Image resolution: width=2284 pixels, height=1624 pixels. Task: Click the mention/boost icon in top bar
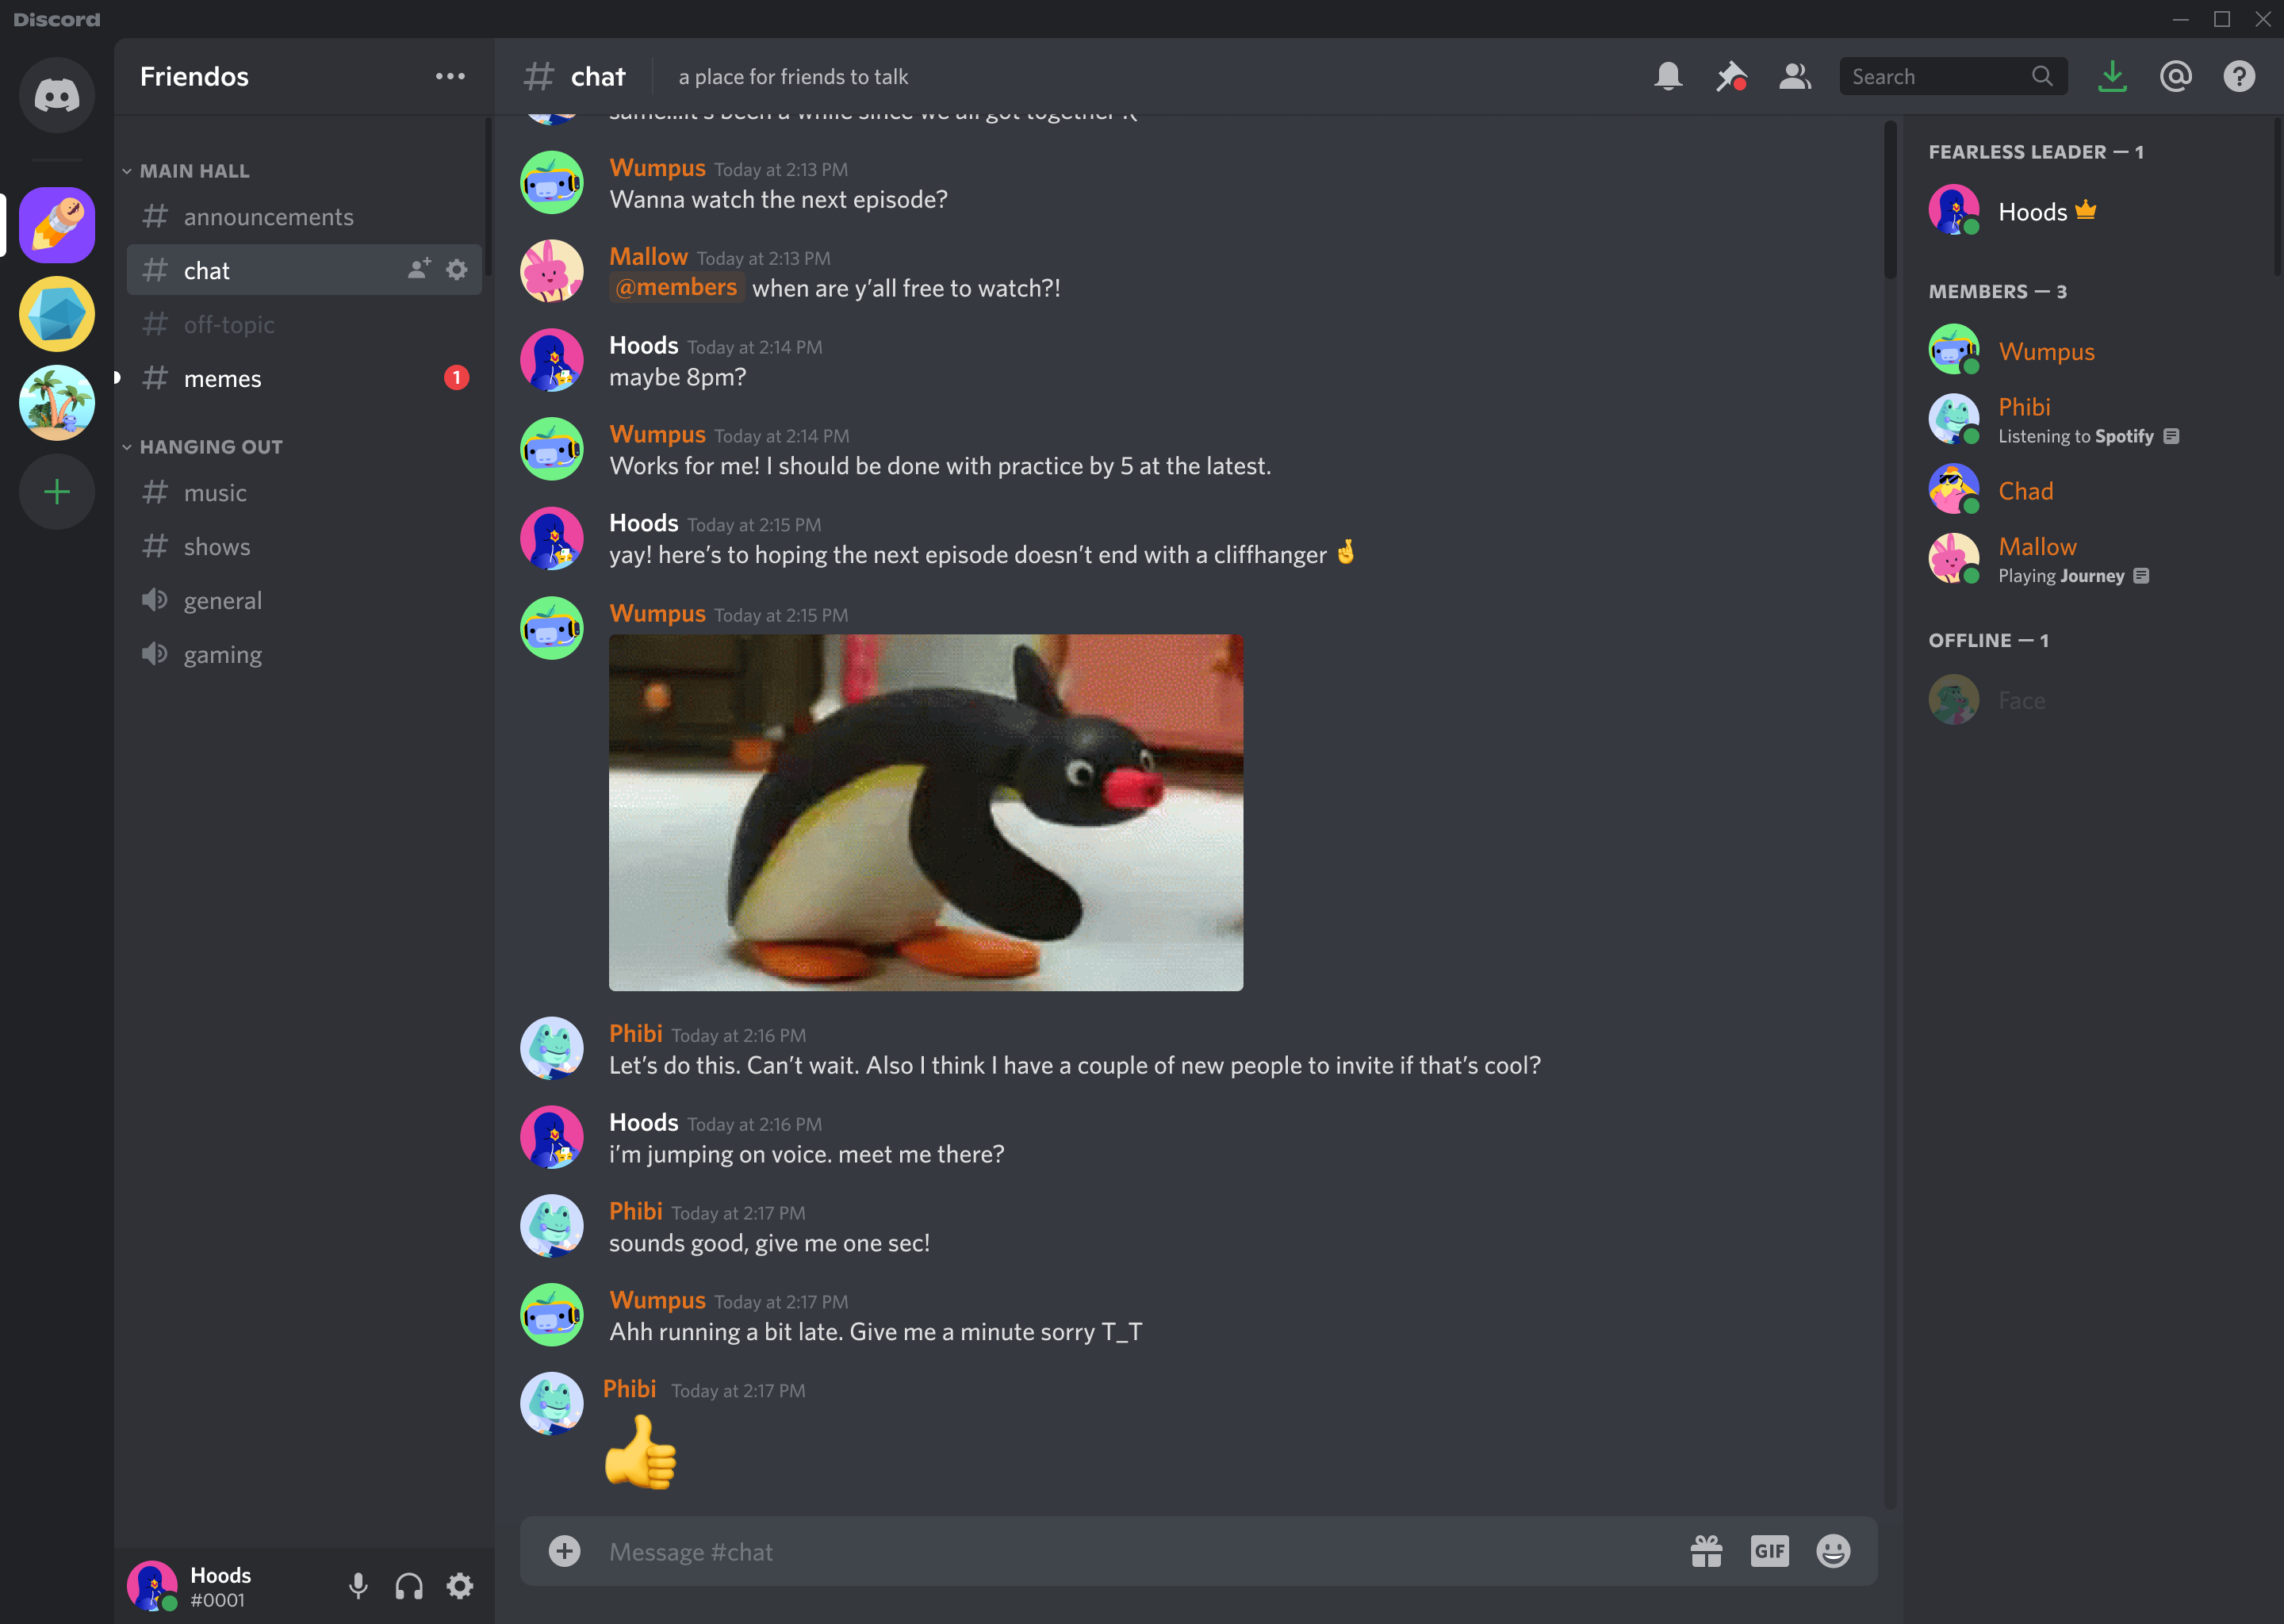pyautogui.click(x=2177, y=75)
